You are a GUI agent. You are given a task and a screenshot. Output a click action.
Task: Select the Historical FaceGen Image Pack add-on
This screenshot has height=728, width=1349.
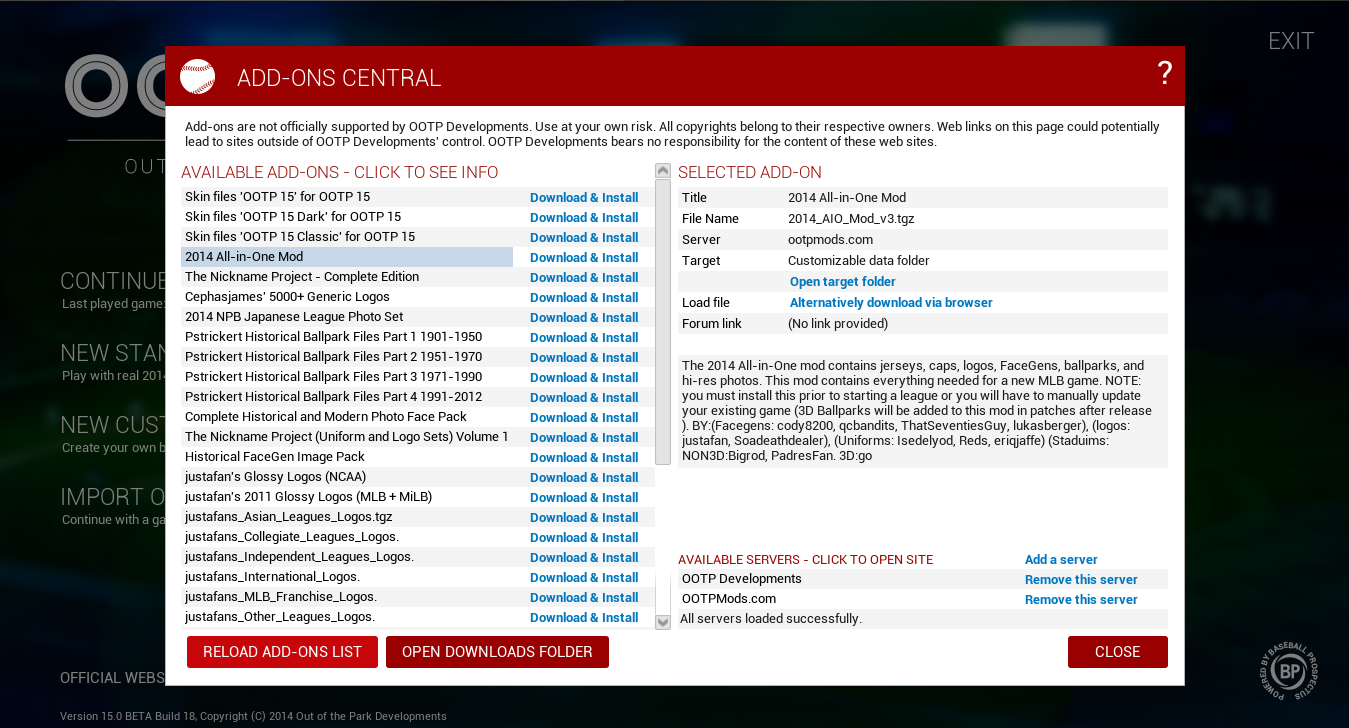[274, 457]
